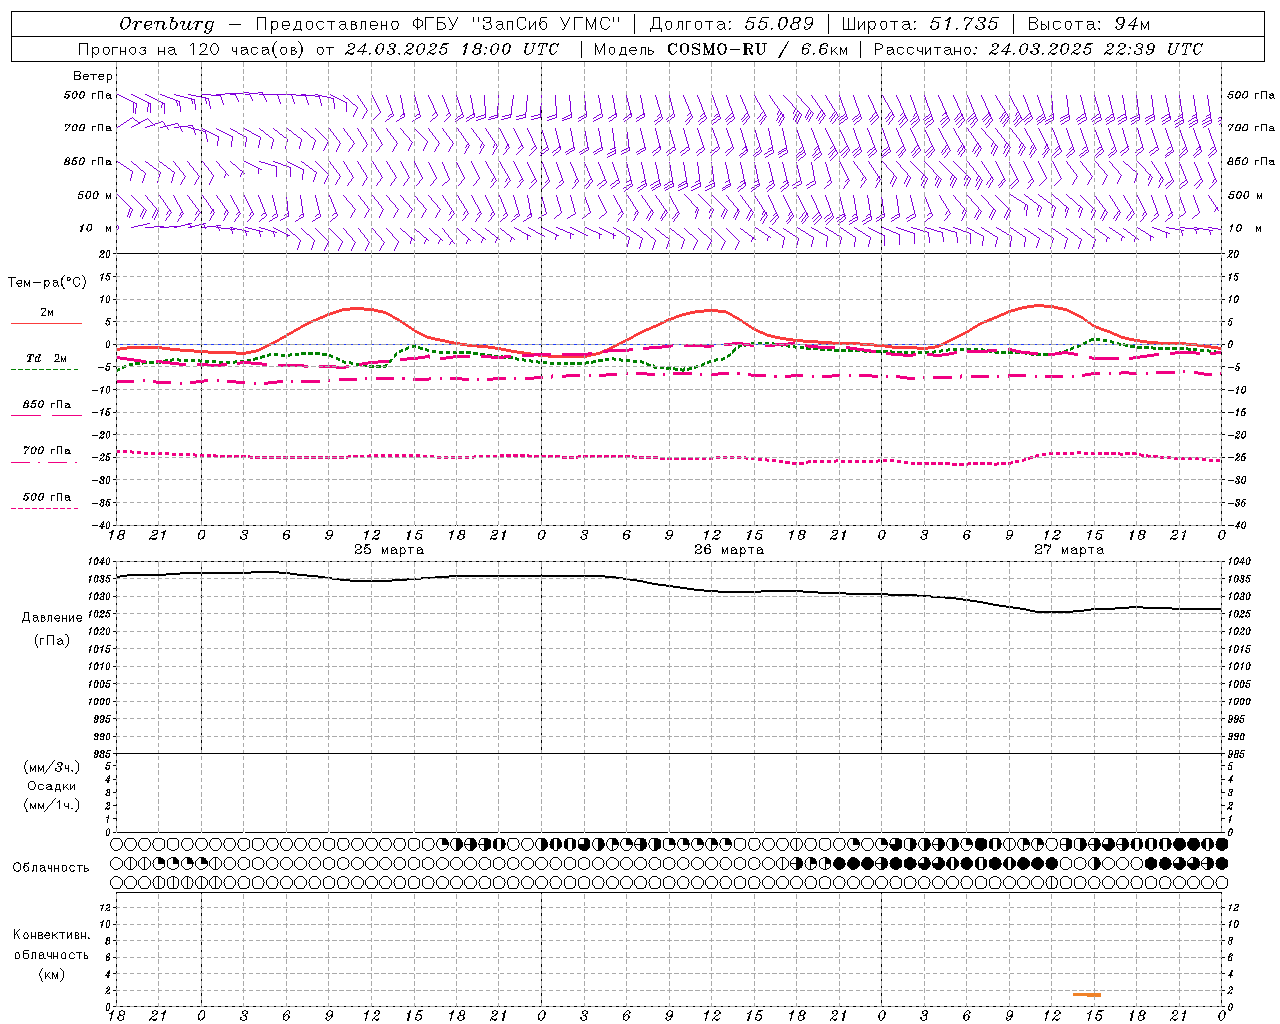This screenshot has height=1024, width=1280.
Task: Click the "10 м" wind level label on the left
Action: (x=95, y=228)
